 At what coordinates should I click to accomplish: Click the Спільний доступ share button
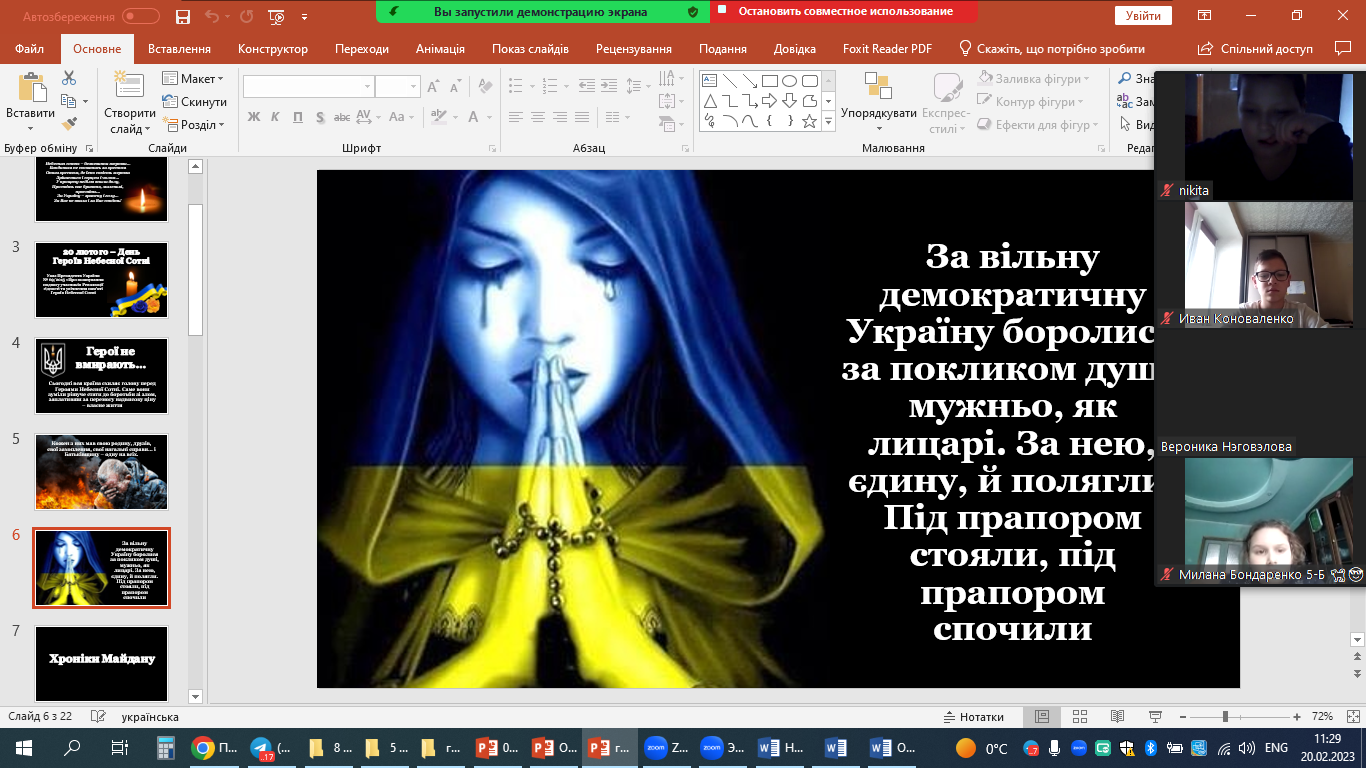tap(1257, 48)
